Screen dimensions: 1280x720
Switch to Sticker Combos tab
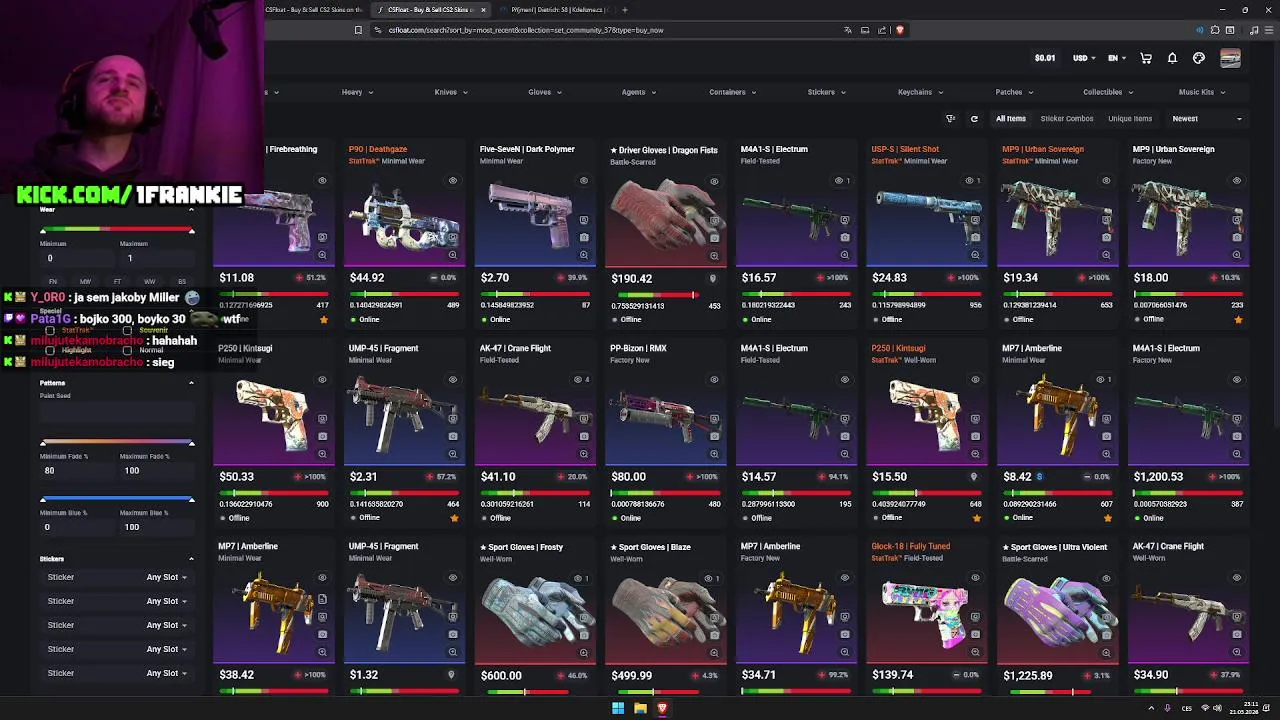tap(1067, 119)
